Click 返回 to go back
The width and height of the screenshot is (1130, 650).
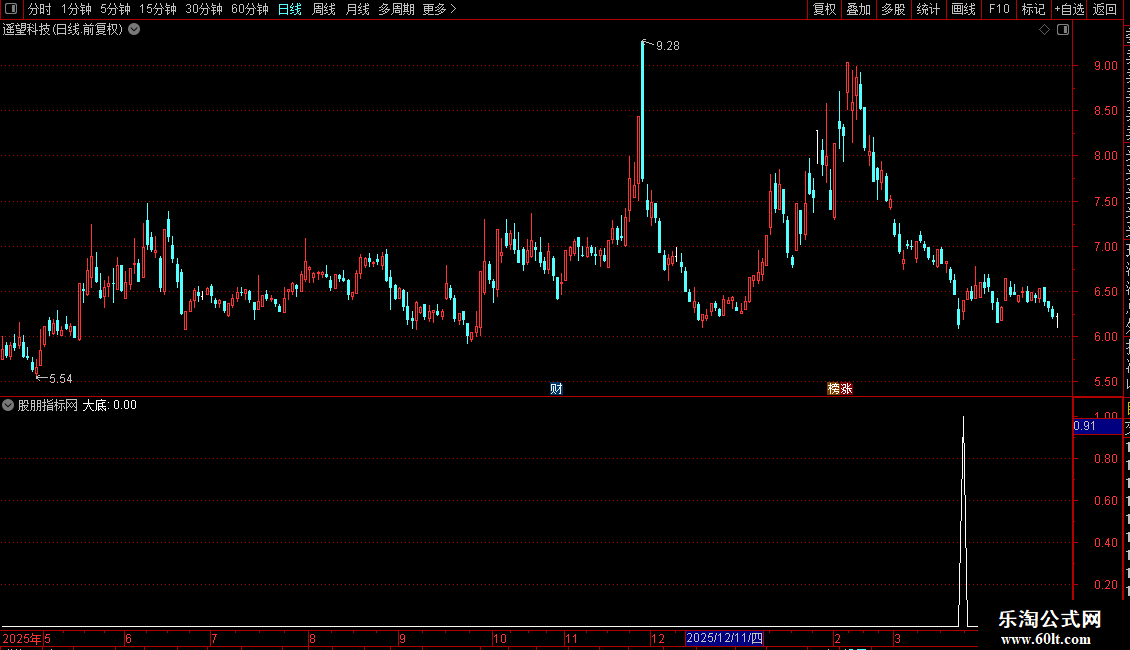[x=1105, y=9]
